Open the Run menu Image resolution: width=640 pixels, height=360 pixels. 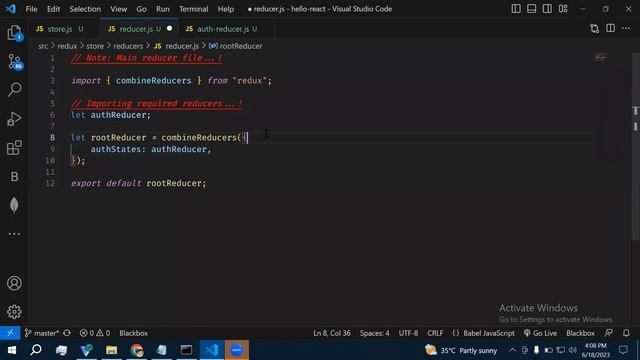pyautogui.click(x=162, y=9)
